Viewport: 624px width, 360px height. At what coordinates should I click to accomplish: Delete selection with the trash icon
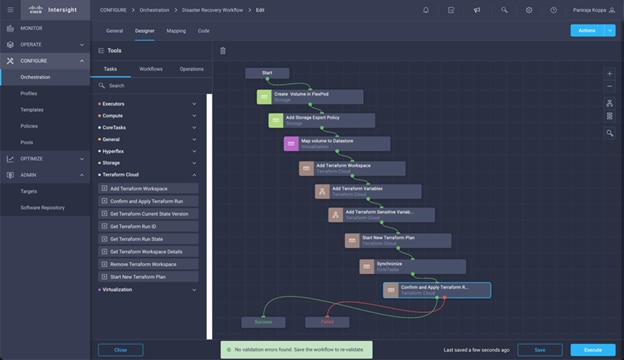[223, 51]
